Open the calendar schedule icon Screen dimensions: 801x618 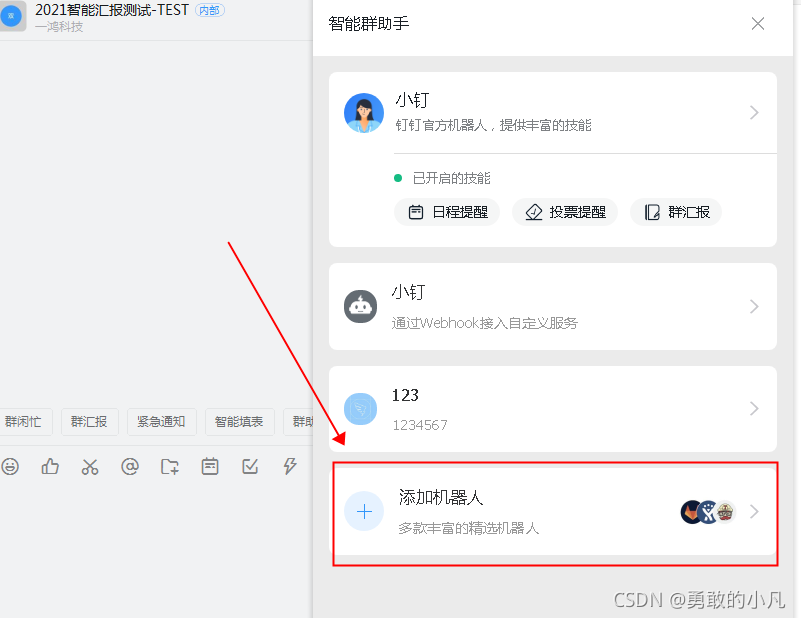(x=210, y=466)
